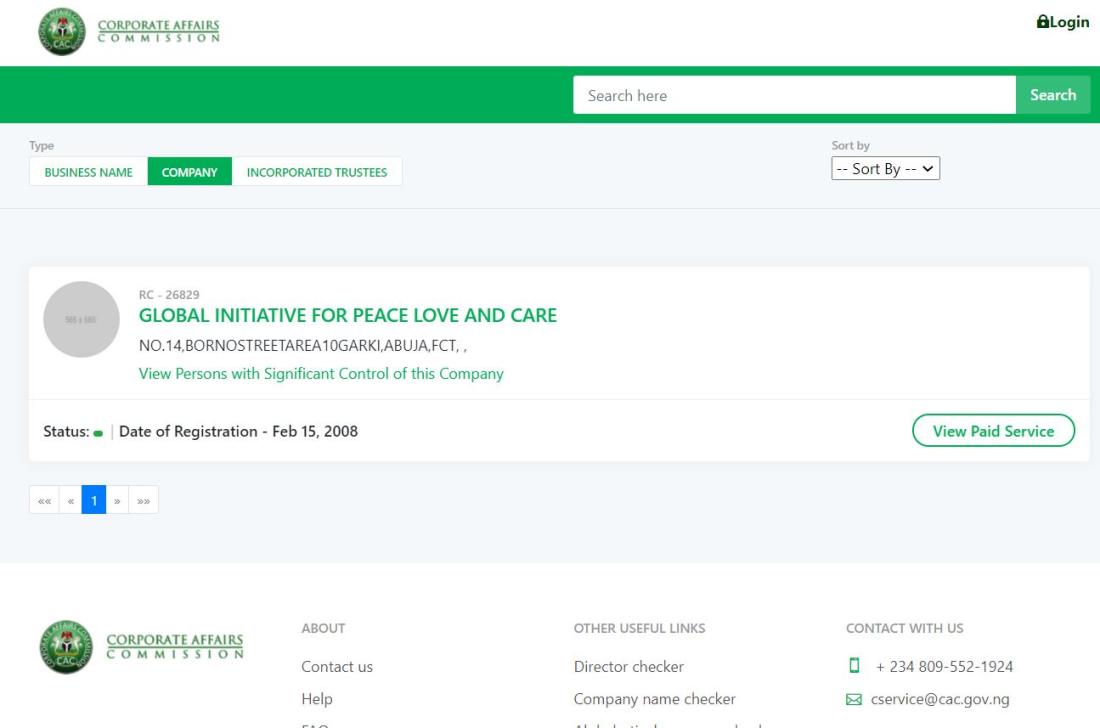The height and width of the screenshot is (728, 1100).
Task: Click the address NO.14,BORNOSTREETAREA10GARKI text
Action: click(302, 345)
